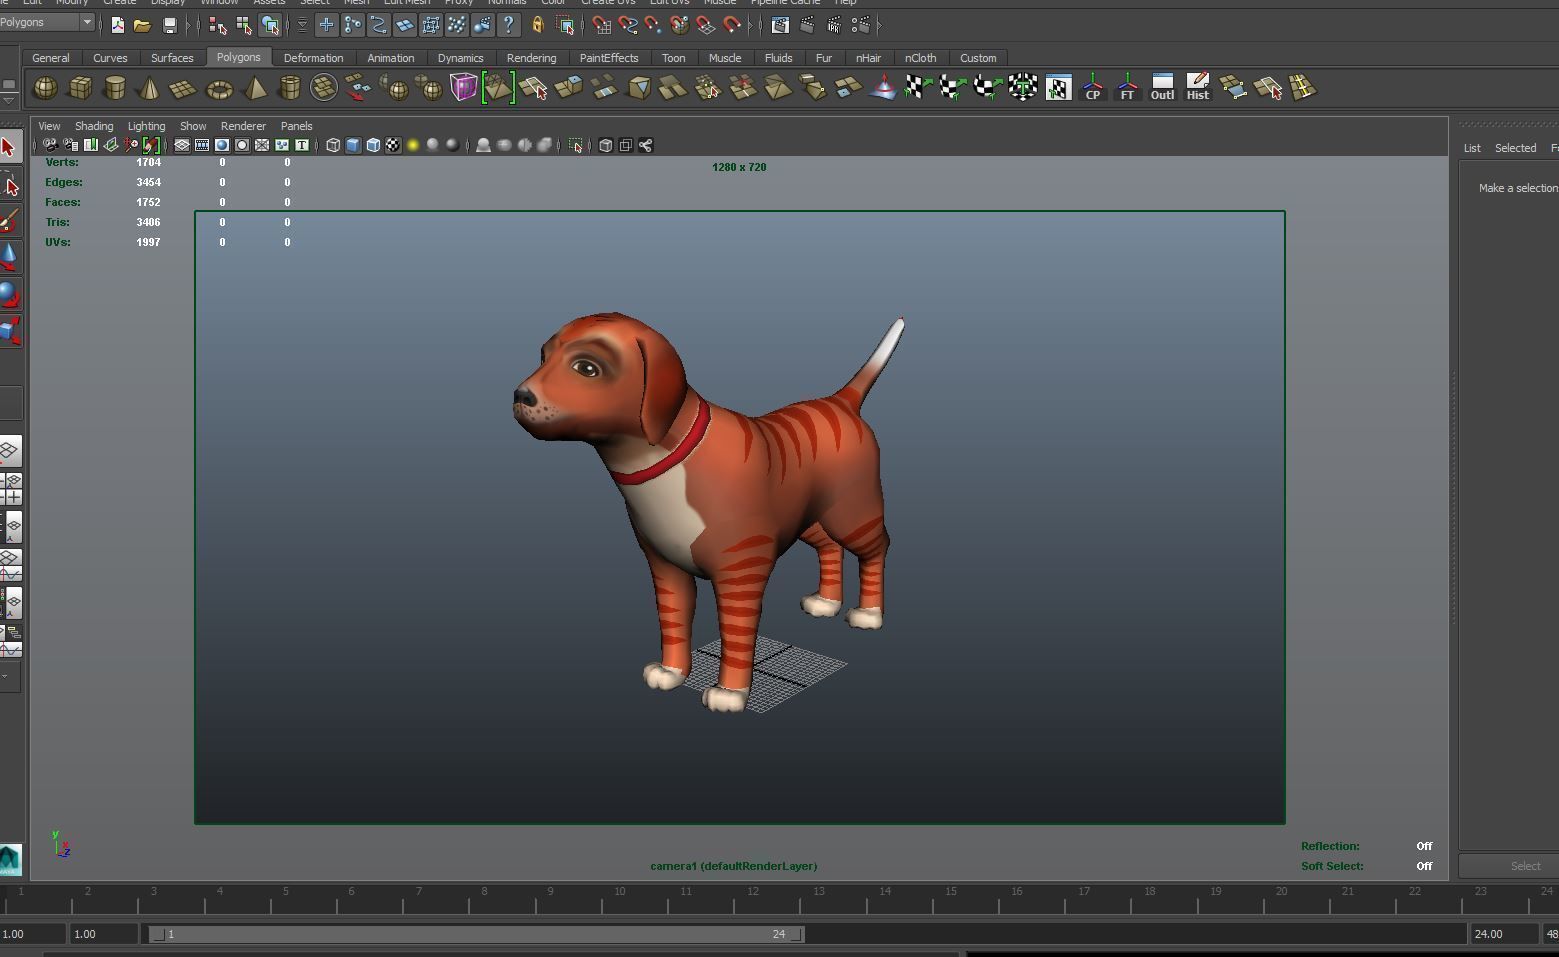The height and width of the screenshot is (957, 1559).
Task: Toggle wireframe shading in viewport
Action: [333, 145]
